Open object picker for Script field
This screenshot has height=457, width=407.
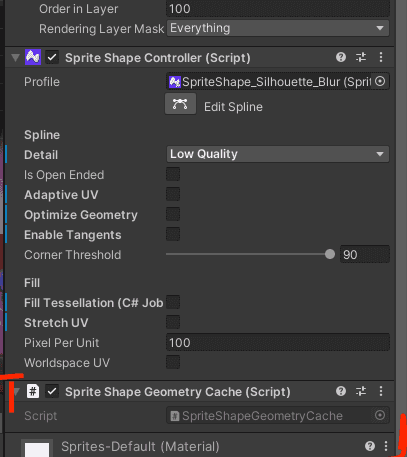380,415
